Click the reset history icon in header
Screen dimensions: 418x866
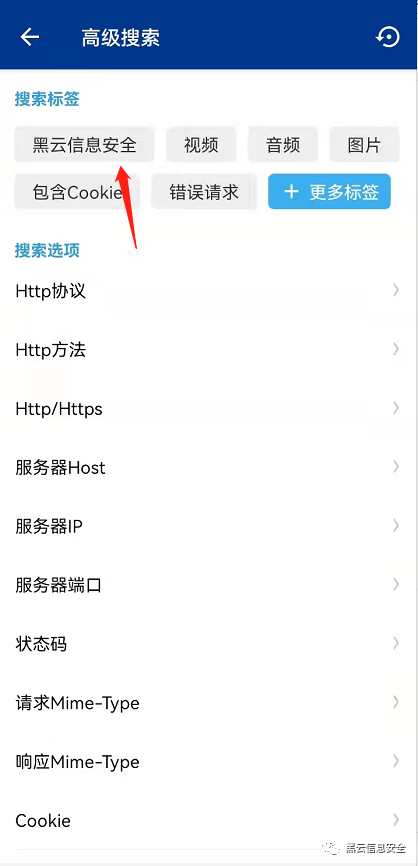(x=388, y=37)
